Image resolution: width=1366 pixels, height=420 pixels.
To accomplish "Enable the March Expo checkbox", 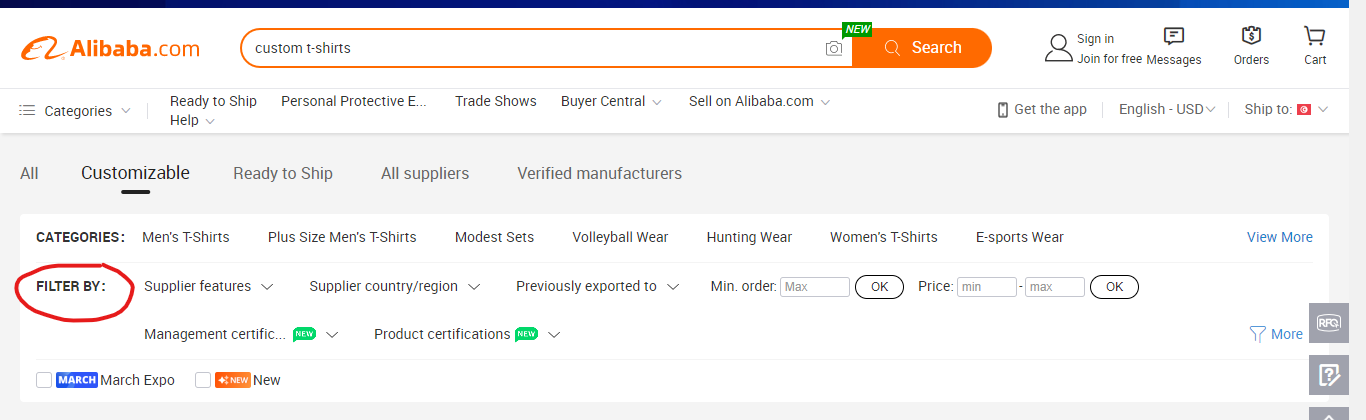I will (x=44, y=380).
